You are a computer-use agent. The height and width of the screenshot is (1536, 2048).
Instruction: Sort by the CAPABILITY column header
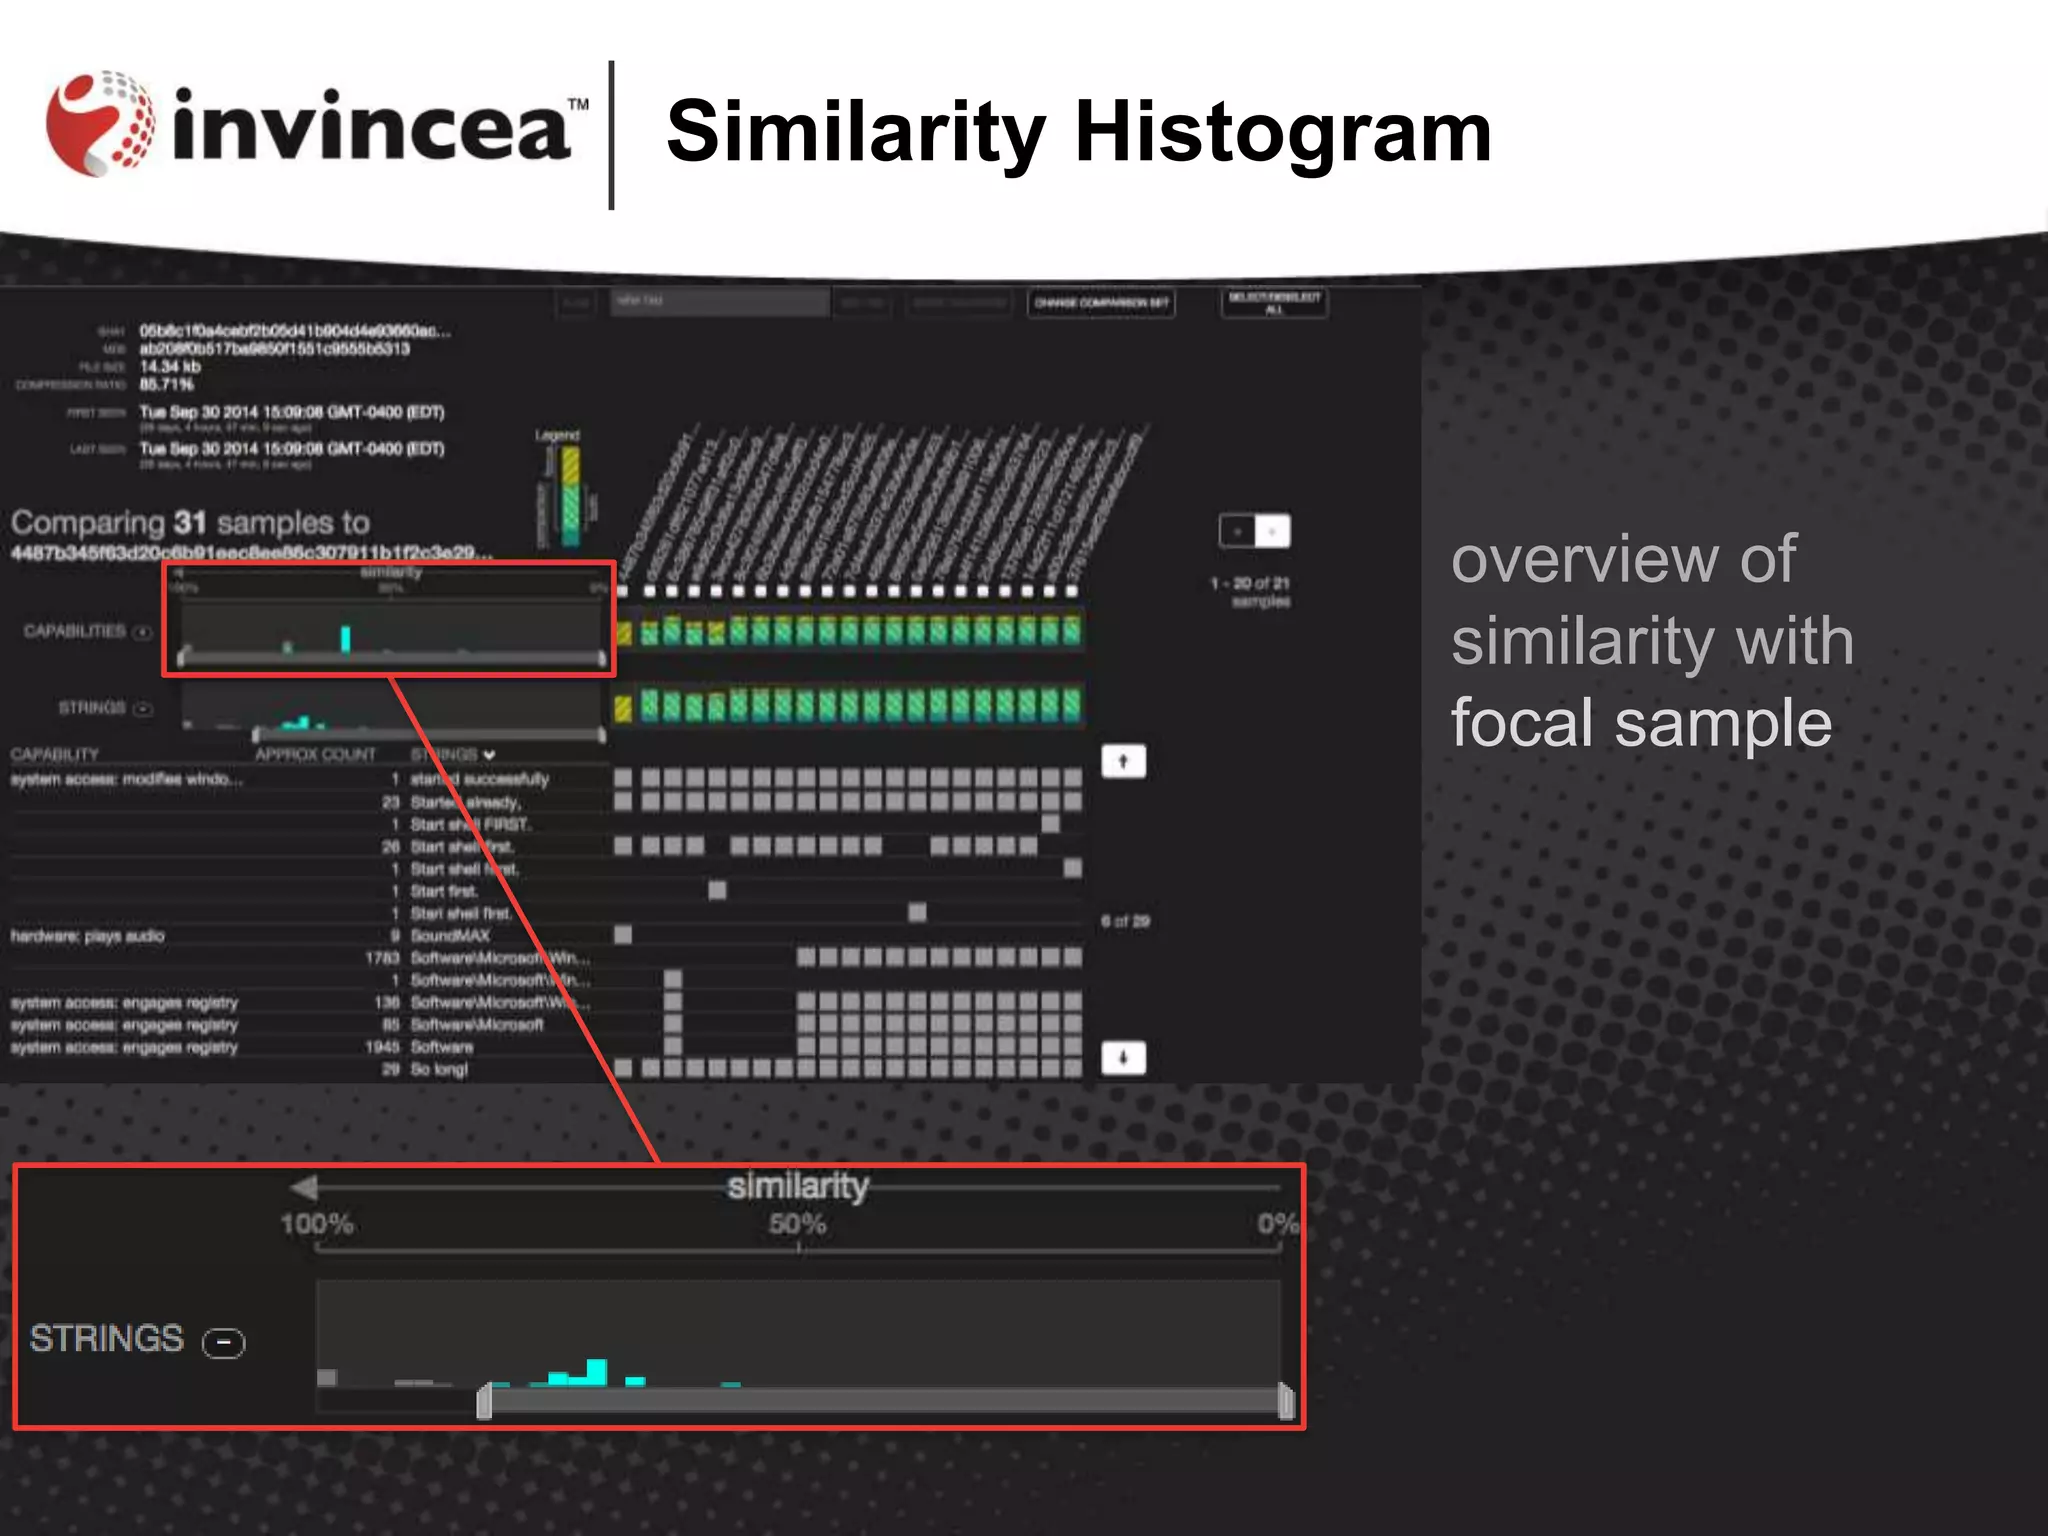pos(55,754)
